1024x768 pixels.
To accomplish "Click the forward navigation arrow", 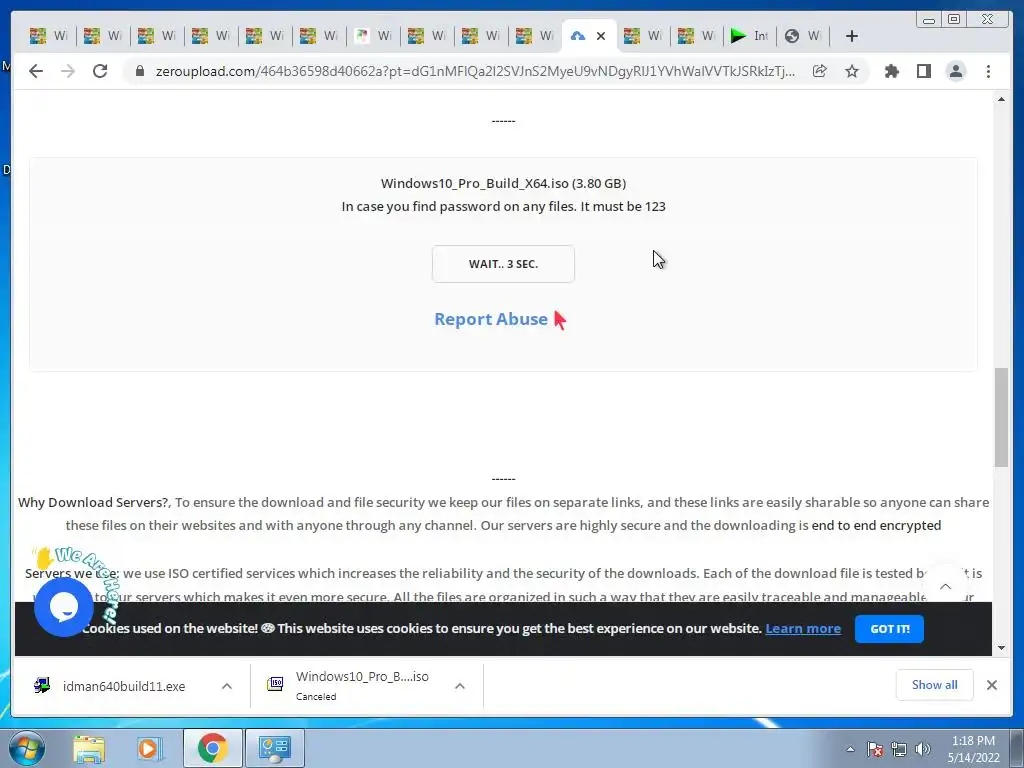I will pyautogui.click(x=68, y=71).
